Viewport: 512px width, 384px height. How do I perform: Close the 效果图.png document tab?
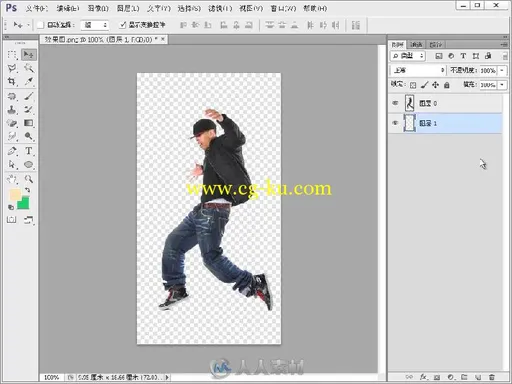pos(163,39)
